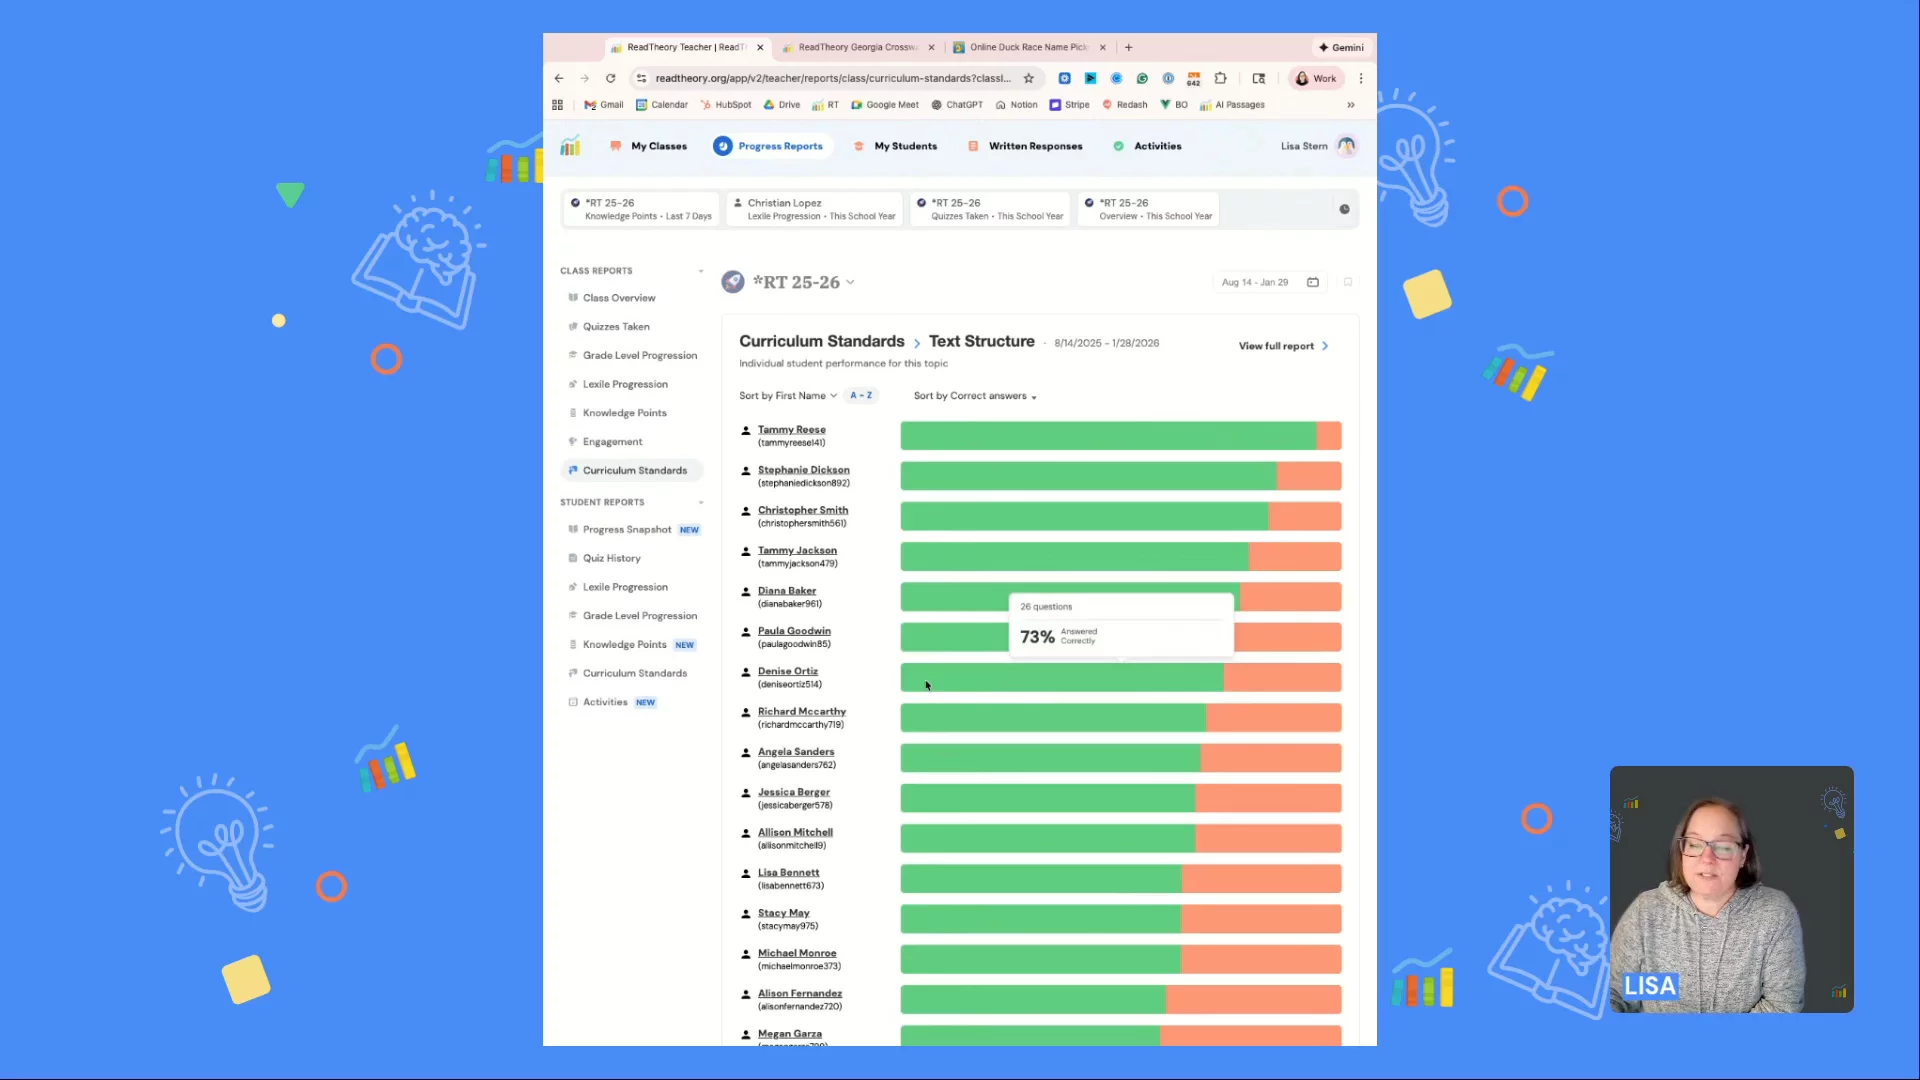Bookmark page with the star icon
Viewport: 1920px width, 1080px height.
[x=1028, y=78]
